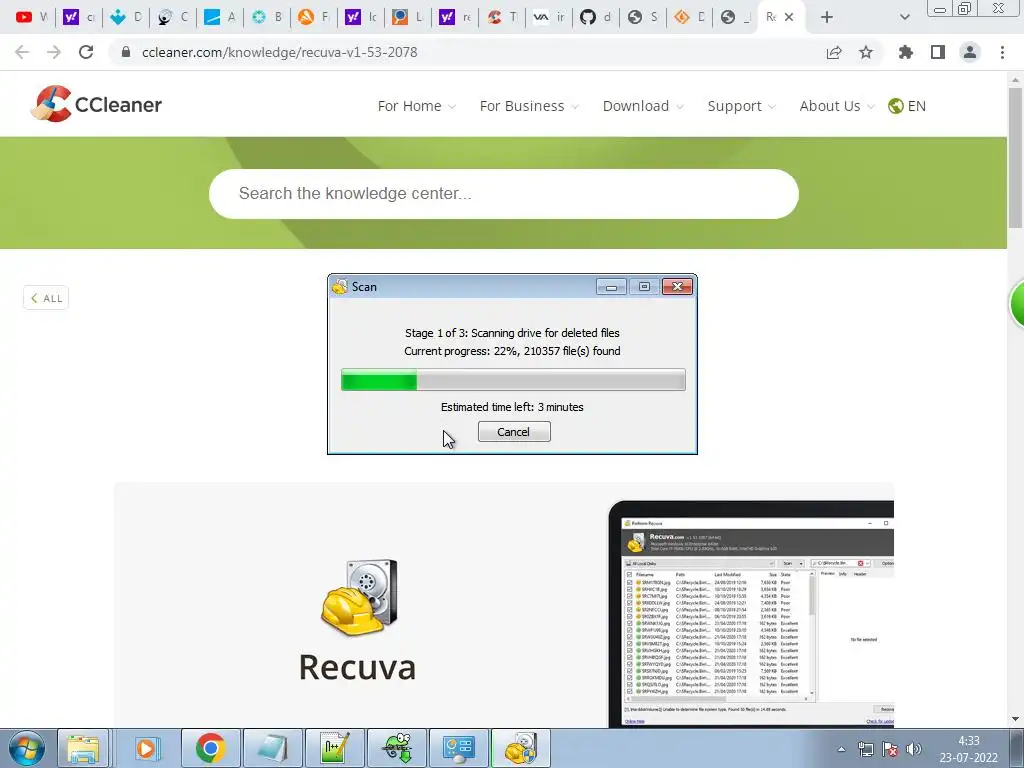Expand the For Home menu
Image resolution: width=1024 pixels, height=768 pixels.
click(x=417, y=106)
